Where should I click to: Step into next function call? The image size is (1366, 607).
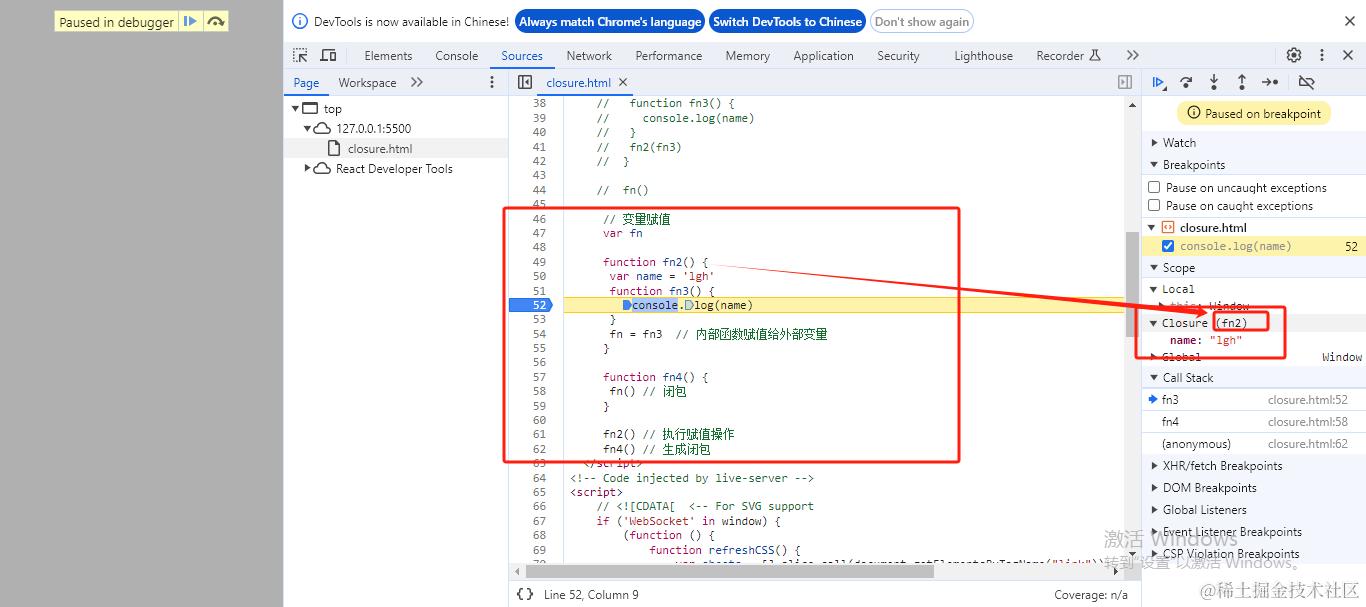1214,83
